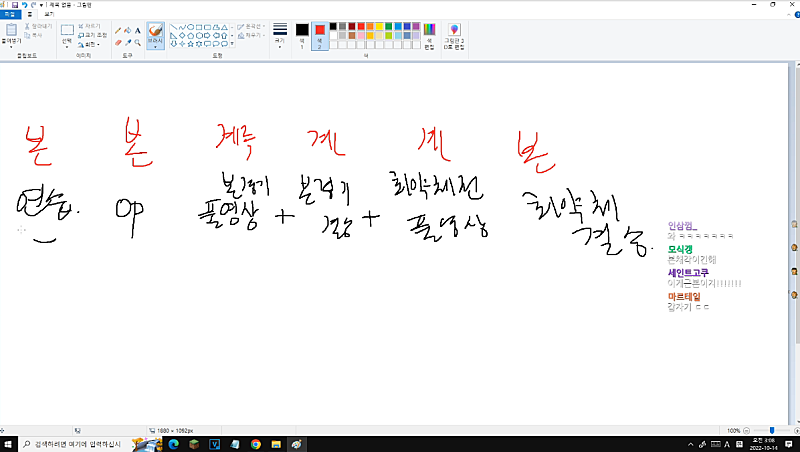Switch to the Home ribbon tab

(x=30, y=14)
